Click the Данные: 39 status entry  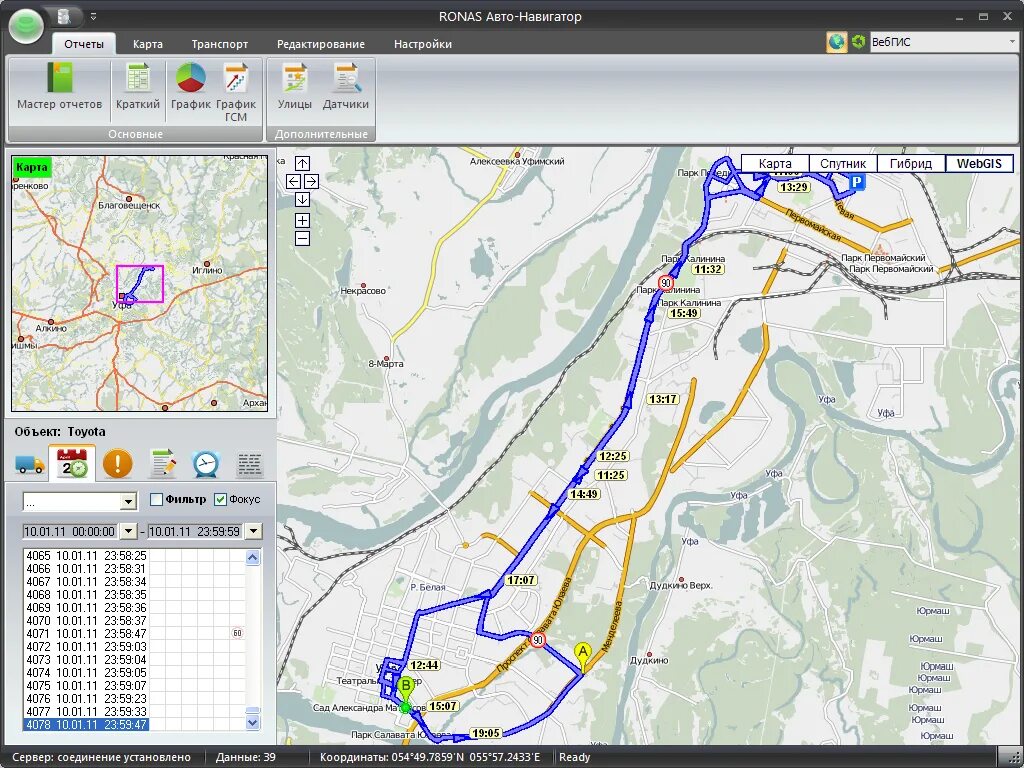tap(246, 757)
